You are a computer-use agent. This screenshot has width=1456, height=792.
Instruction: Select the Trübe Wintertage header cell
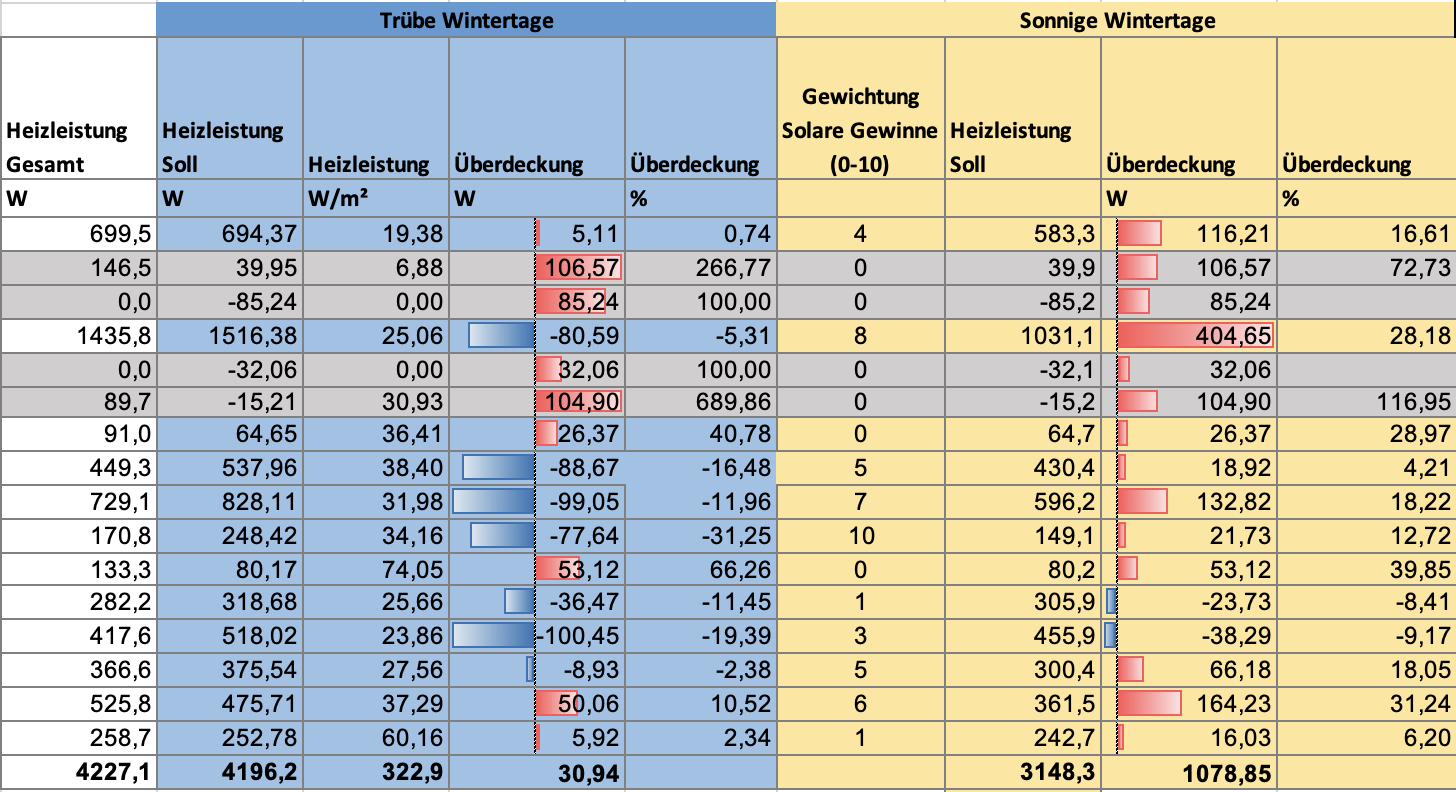pyautogui.click(x=466, y=20)
